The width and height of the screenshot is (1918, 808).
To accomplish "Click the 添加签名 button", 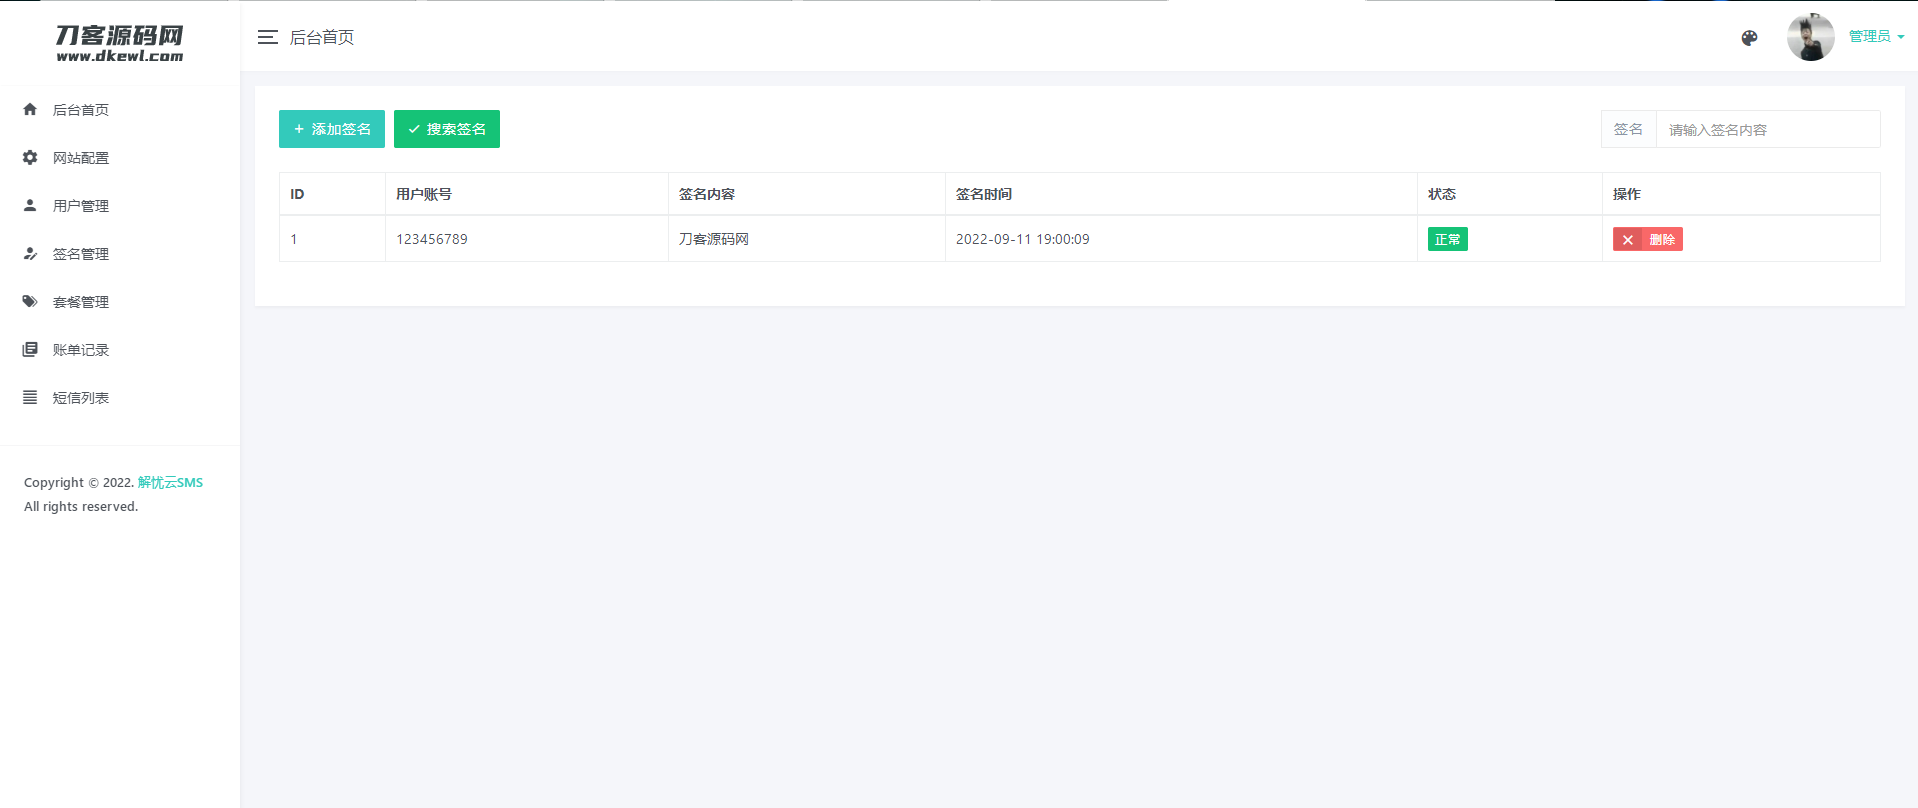I will (x=332, y=129).
